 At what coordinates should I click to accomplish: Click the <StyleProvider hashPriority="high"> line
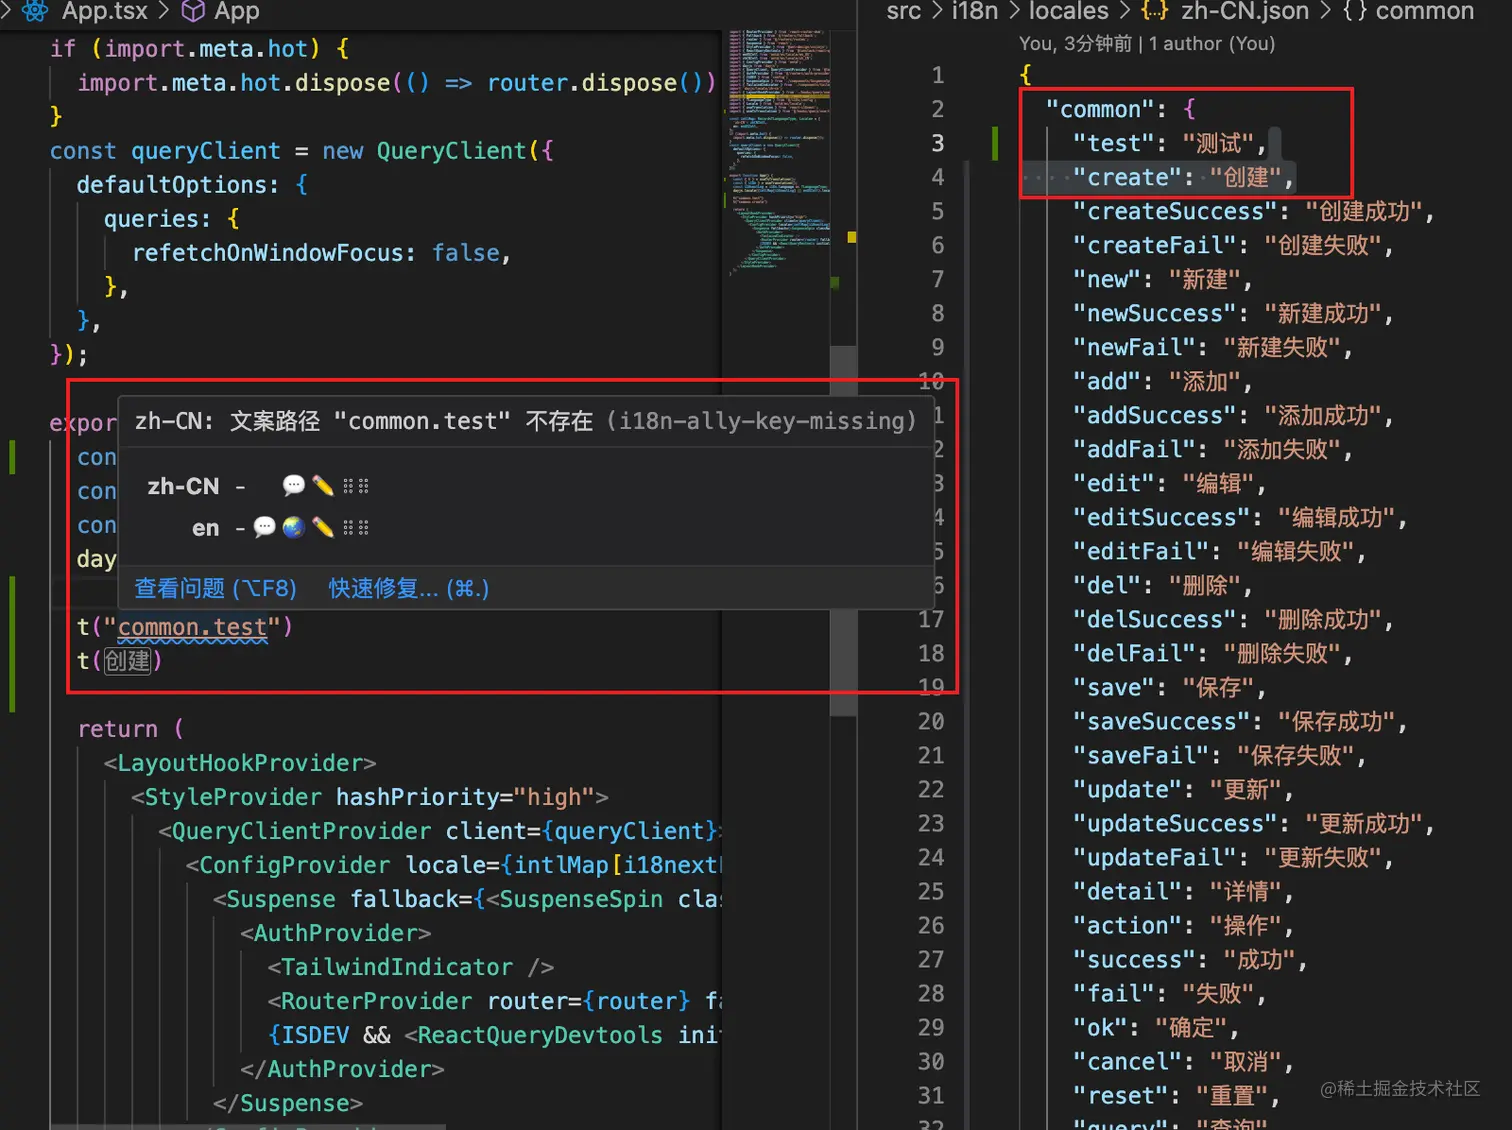(x=370, y=797)
